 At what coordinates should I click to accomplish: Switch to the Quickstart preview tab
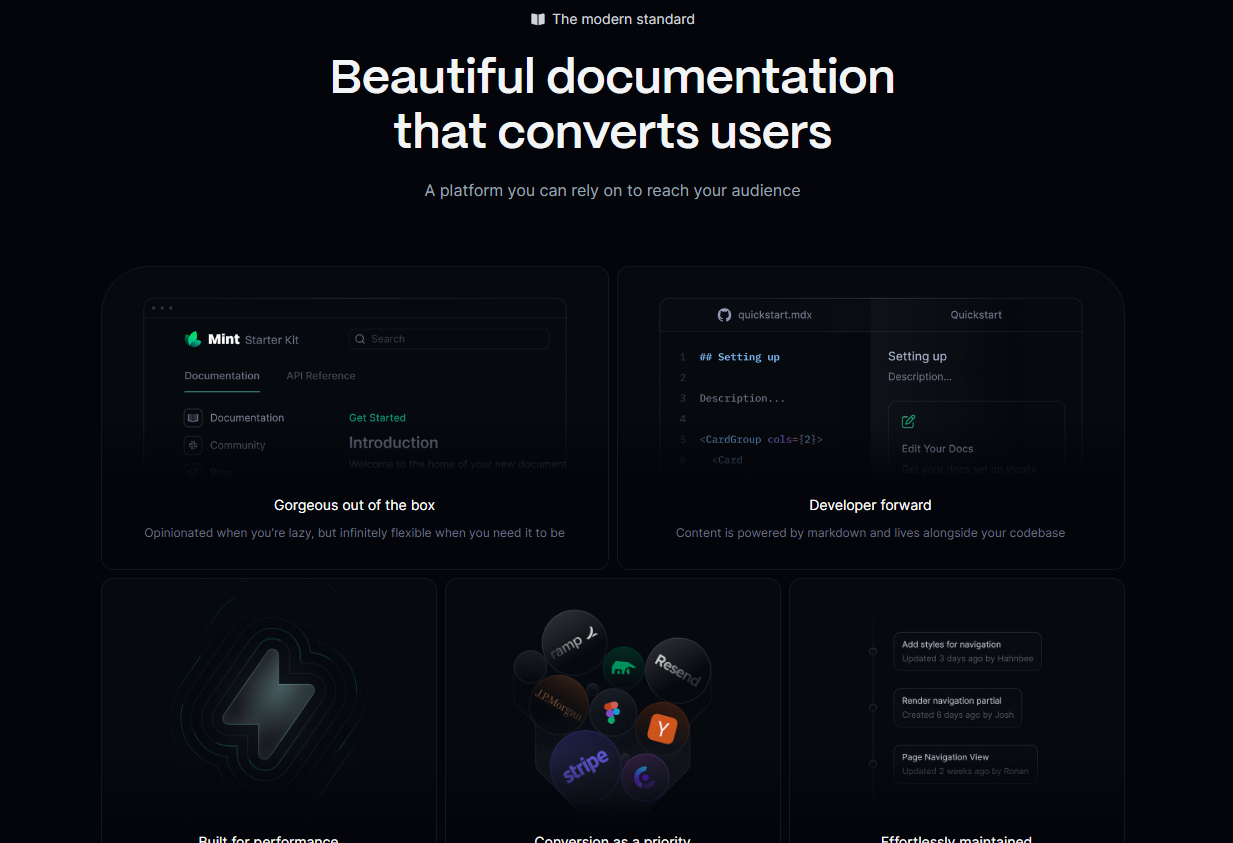[976, 315]
